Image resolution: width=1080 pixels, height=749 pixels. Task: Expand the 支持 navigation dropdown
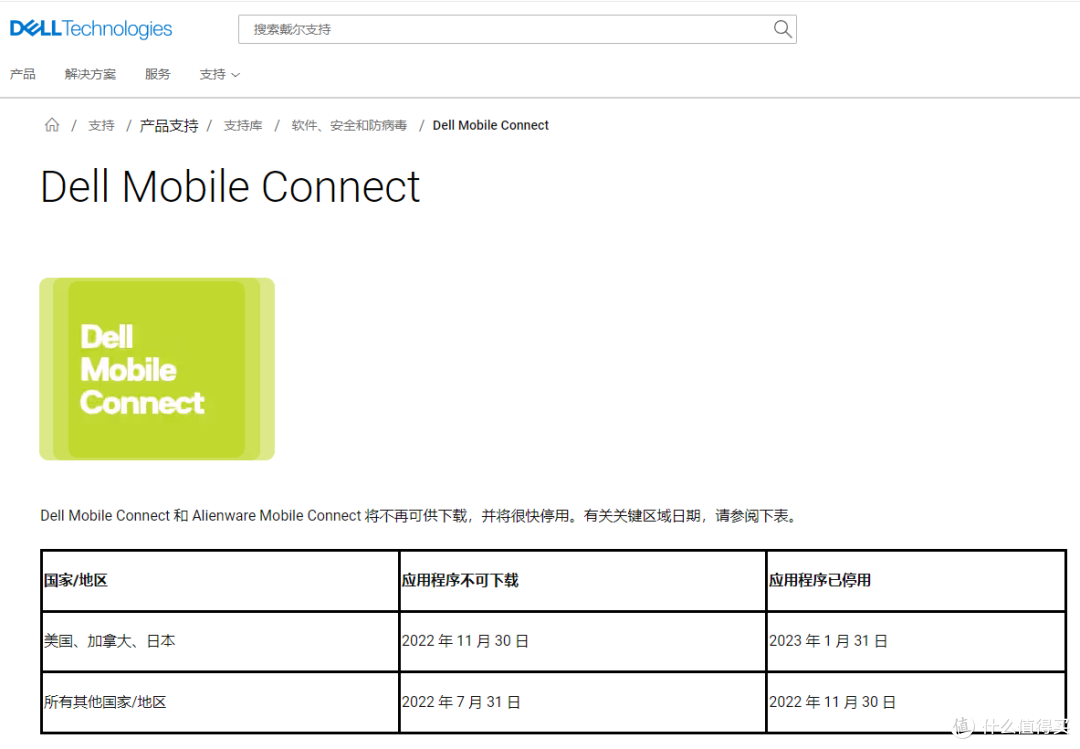212,74
